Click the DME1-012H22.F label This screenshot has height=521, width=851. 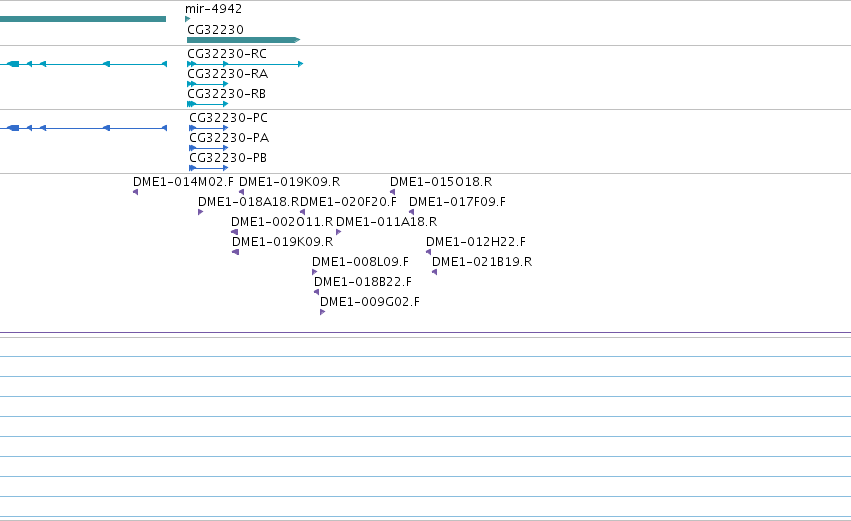coord(476,242)
